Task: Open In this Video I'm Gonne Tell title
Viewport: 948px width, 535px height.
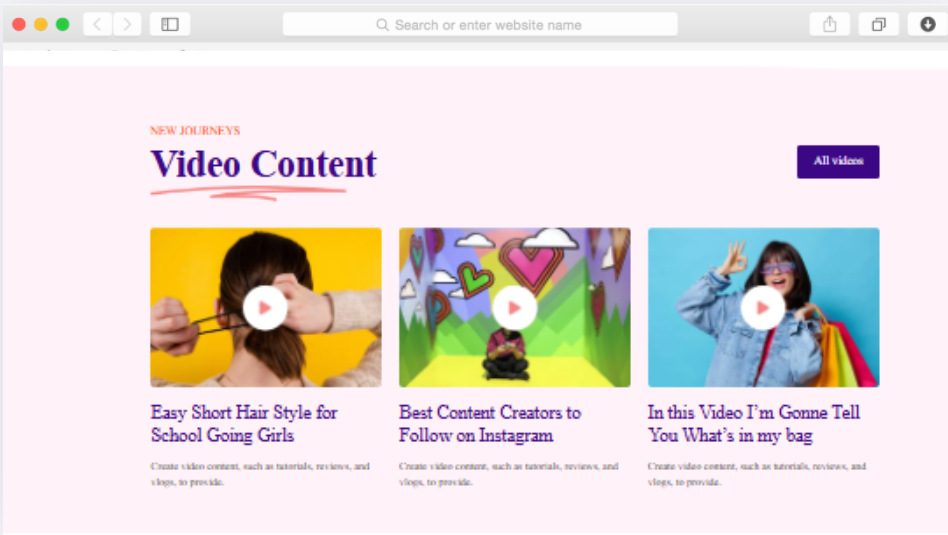Action: [x=753, y=423]
